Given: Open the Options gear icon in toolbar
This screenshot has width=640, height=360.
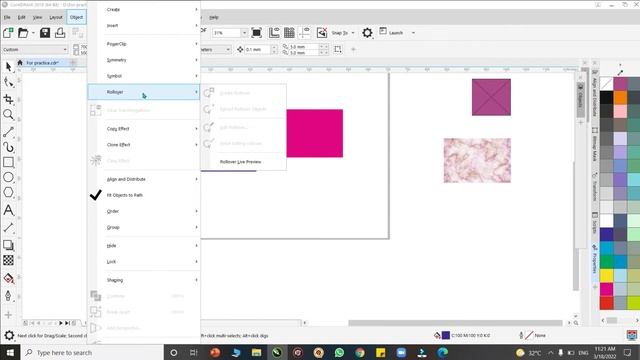Looking at the screenshot, I should (x=367, y=33).
